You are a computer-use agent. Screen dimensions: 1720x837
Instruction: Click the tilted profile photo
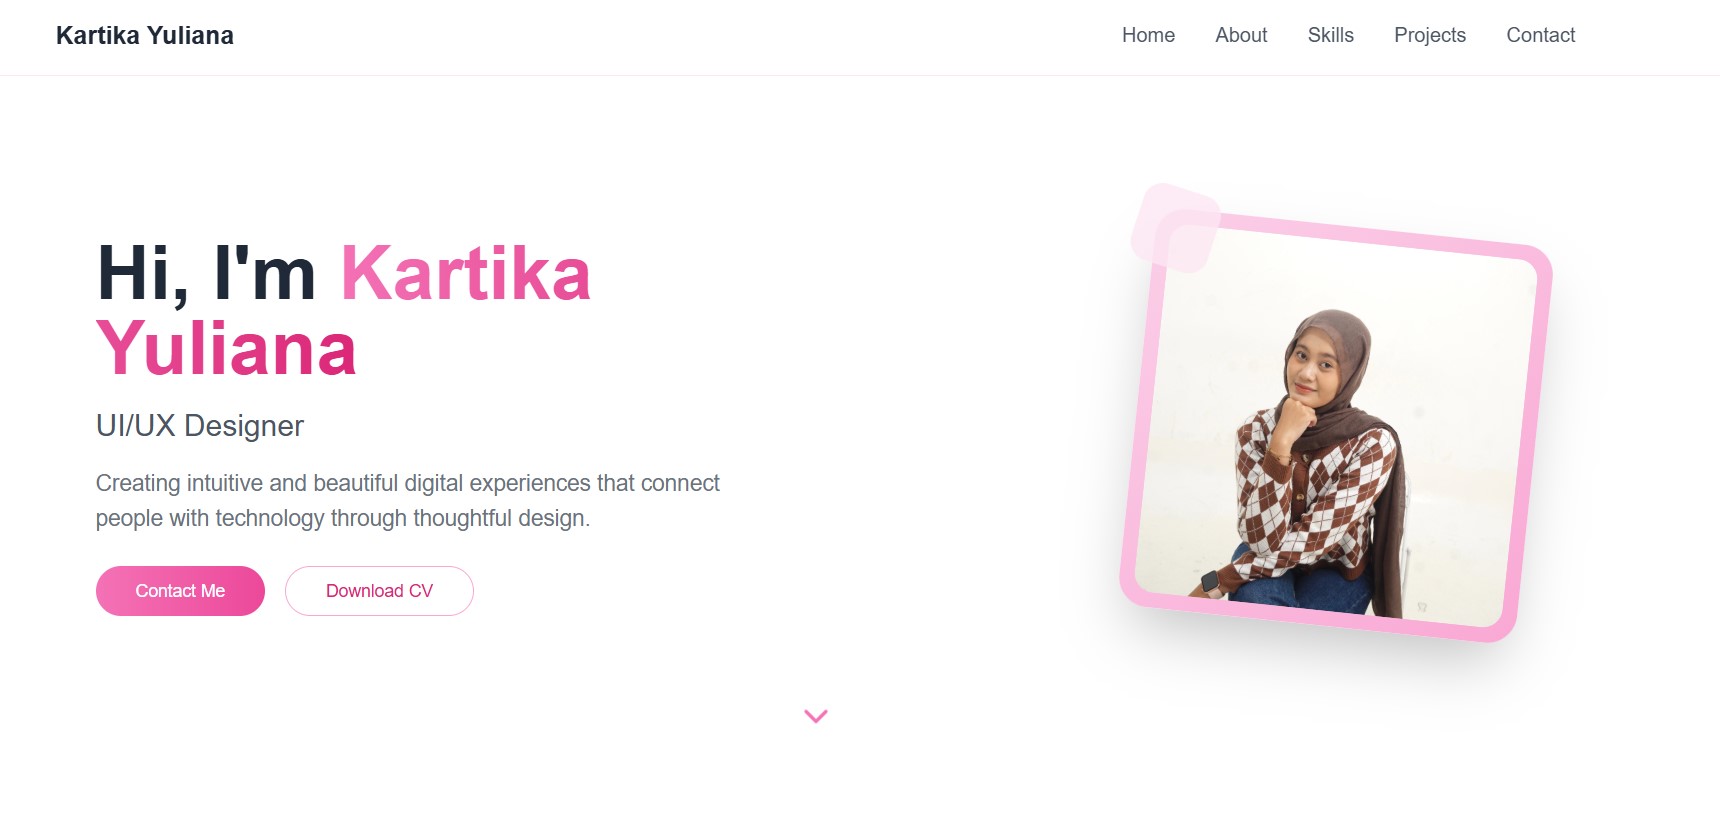click(1335, 427)
